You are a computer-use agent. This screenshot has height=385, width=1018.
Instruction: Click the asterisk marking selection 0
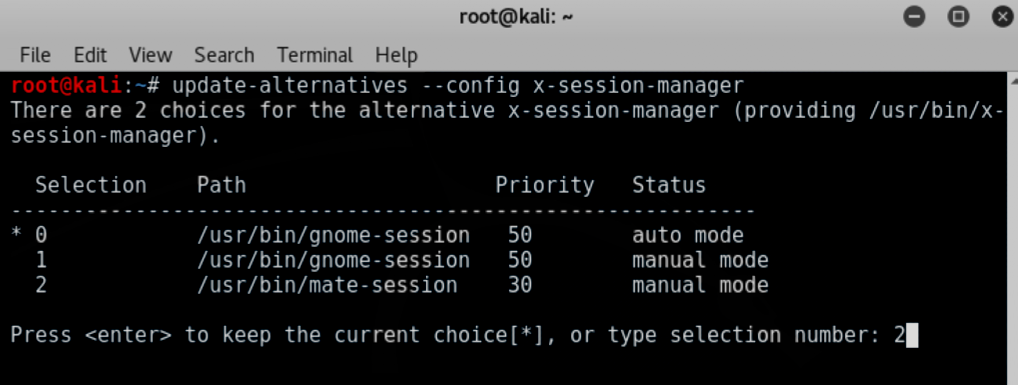click(16, 234)
